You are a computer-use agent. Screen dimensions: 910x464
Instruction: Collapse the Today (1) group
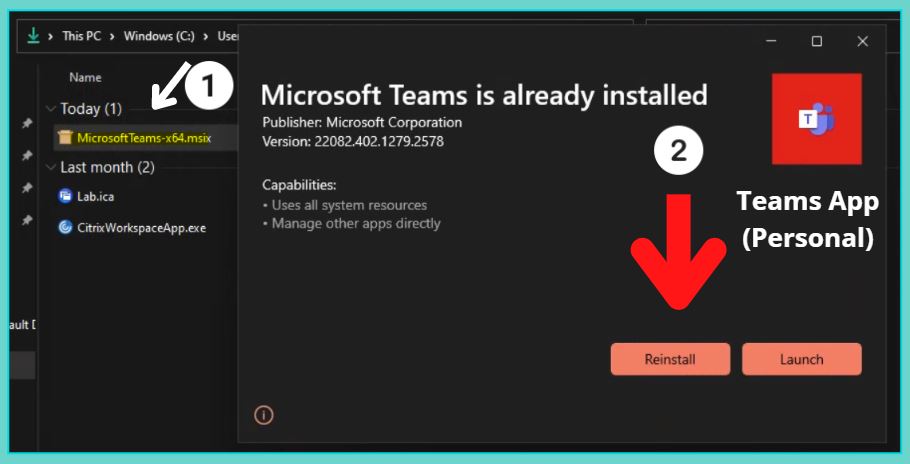(51, 108)
